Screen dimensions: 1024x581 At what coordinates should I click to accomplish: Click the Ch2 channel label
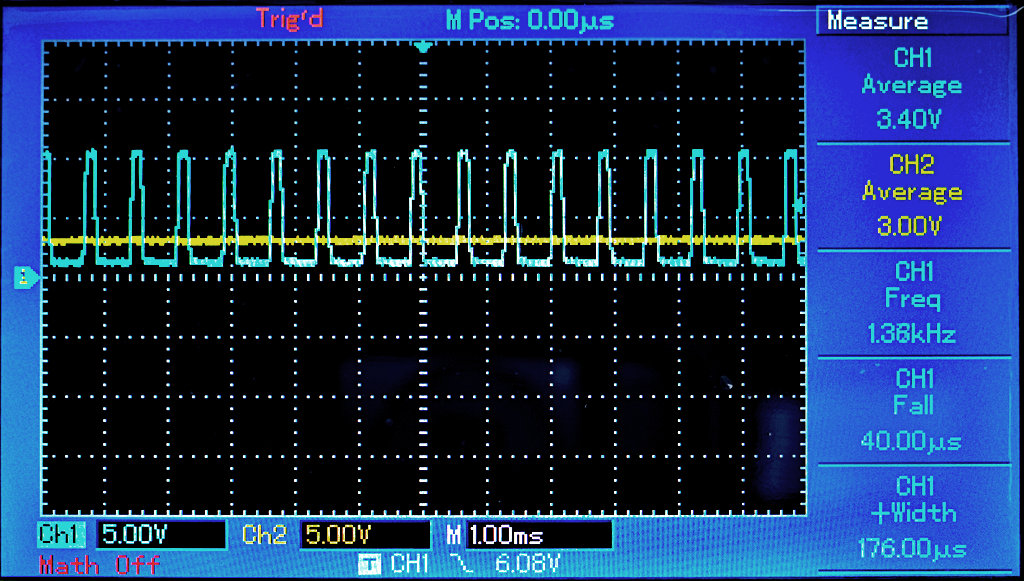(x=264, y=535)
